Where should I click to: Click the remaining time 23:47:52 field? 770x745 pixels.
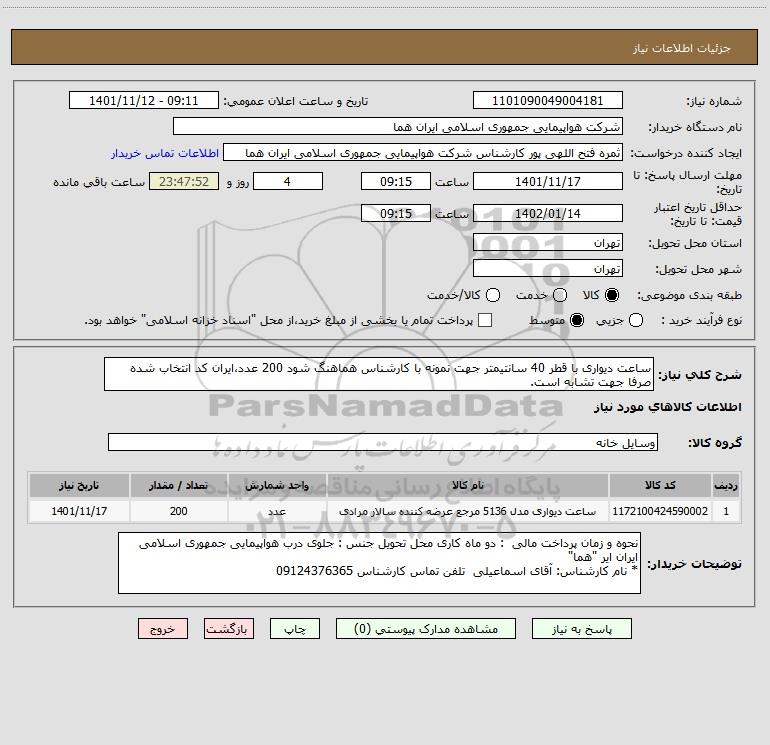[184, 182]
